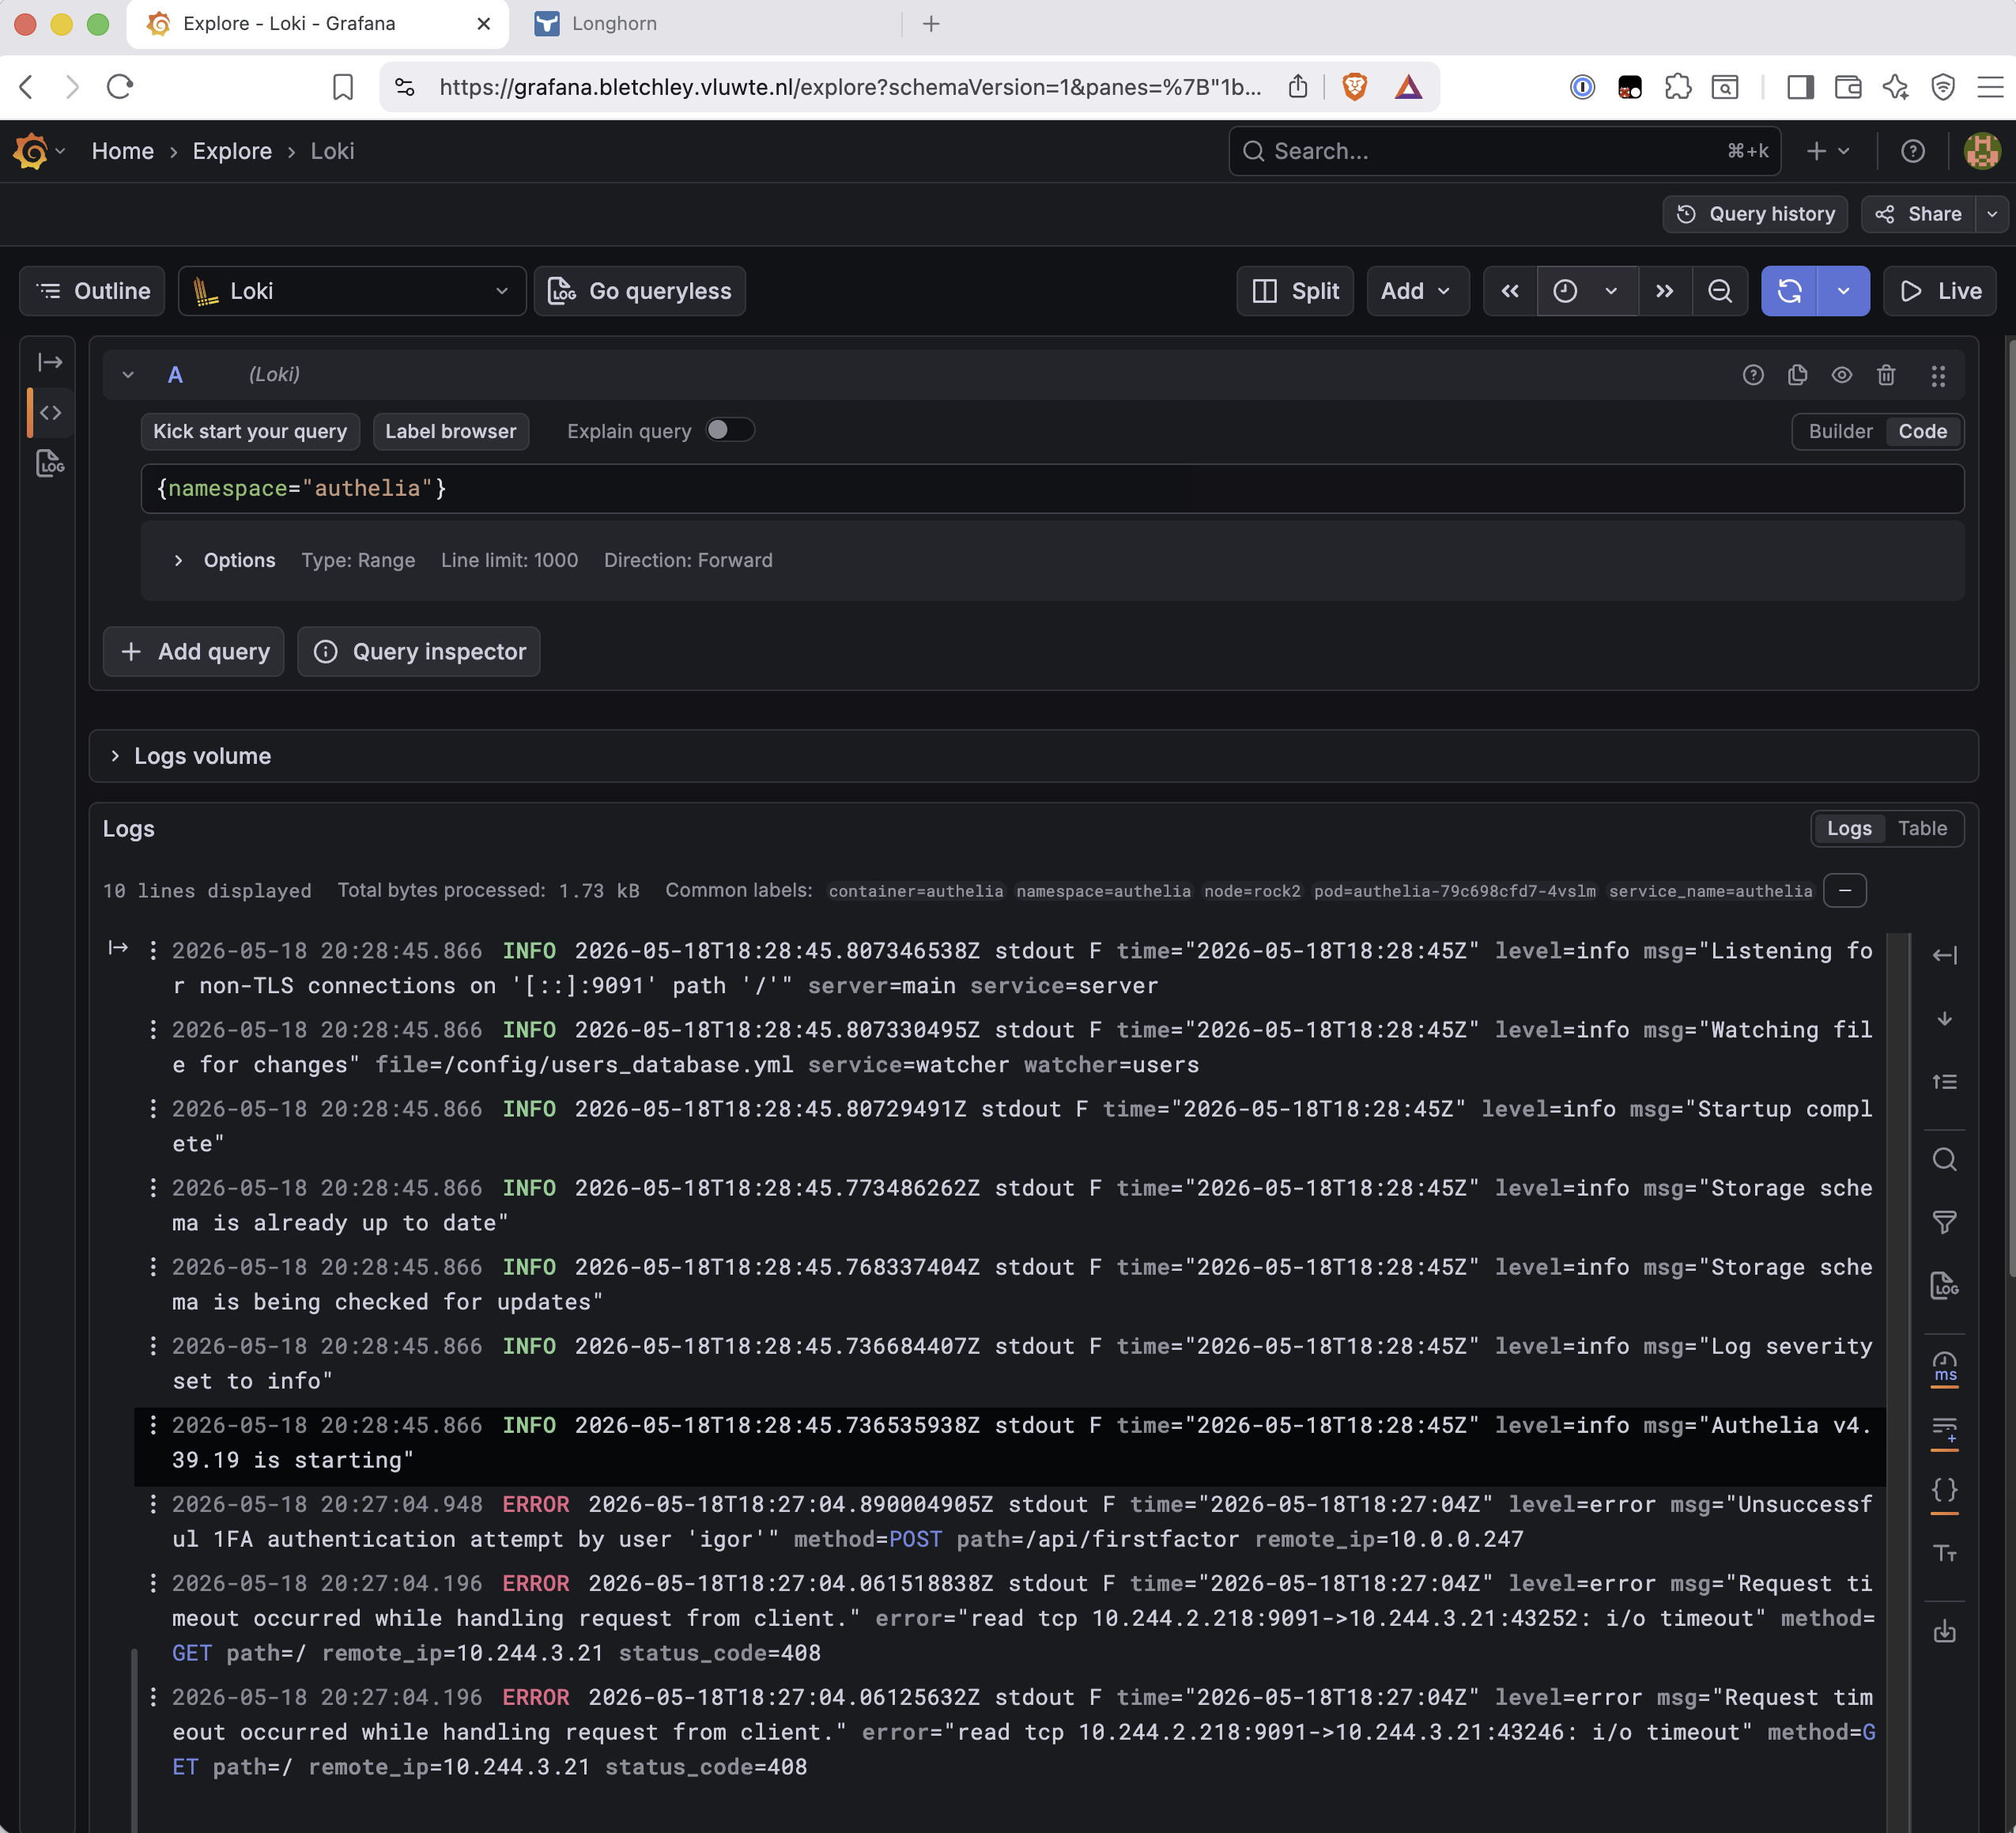Select the code queries icon in left rail
Viewport: 2016px width, 1833px height.
tap(50, 413)
